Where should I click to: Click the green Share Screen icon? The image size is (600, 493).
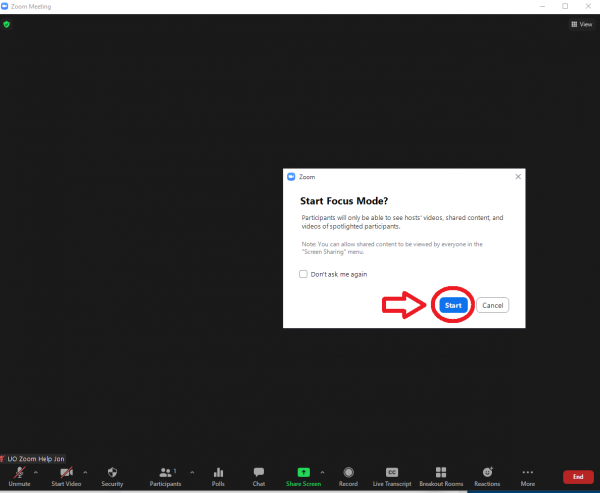point(303,472)
